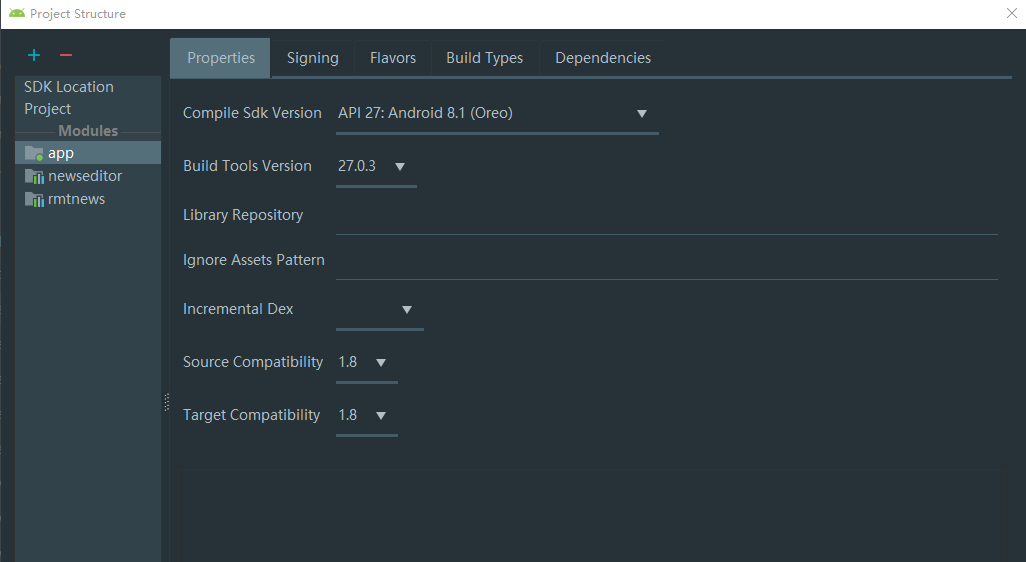The image size is (1026, 562).
Task: Open the Source Compatibility dropdown
Action: click(381, 362)
